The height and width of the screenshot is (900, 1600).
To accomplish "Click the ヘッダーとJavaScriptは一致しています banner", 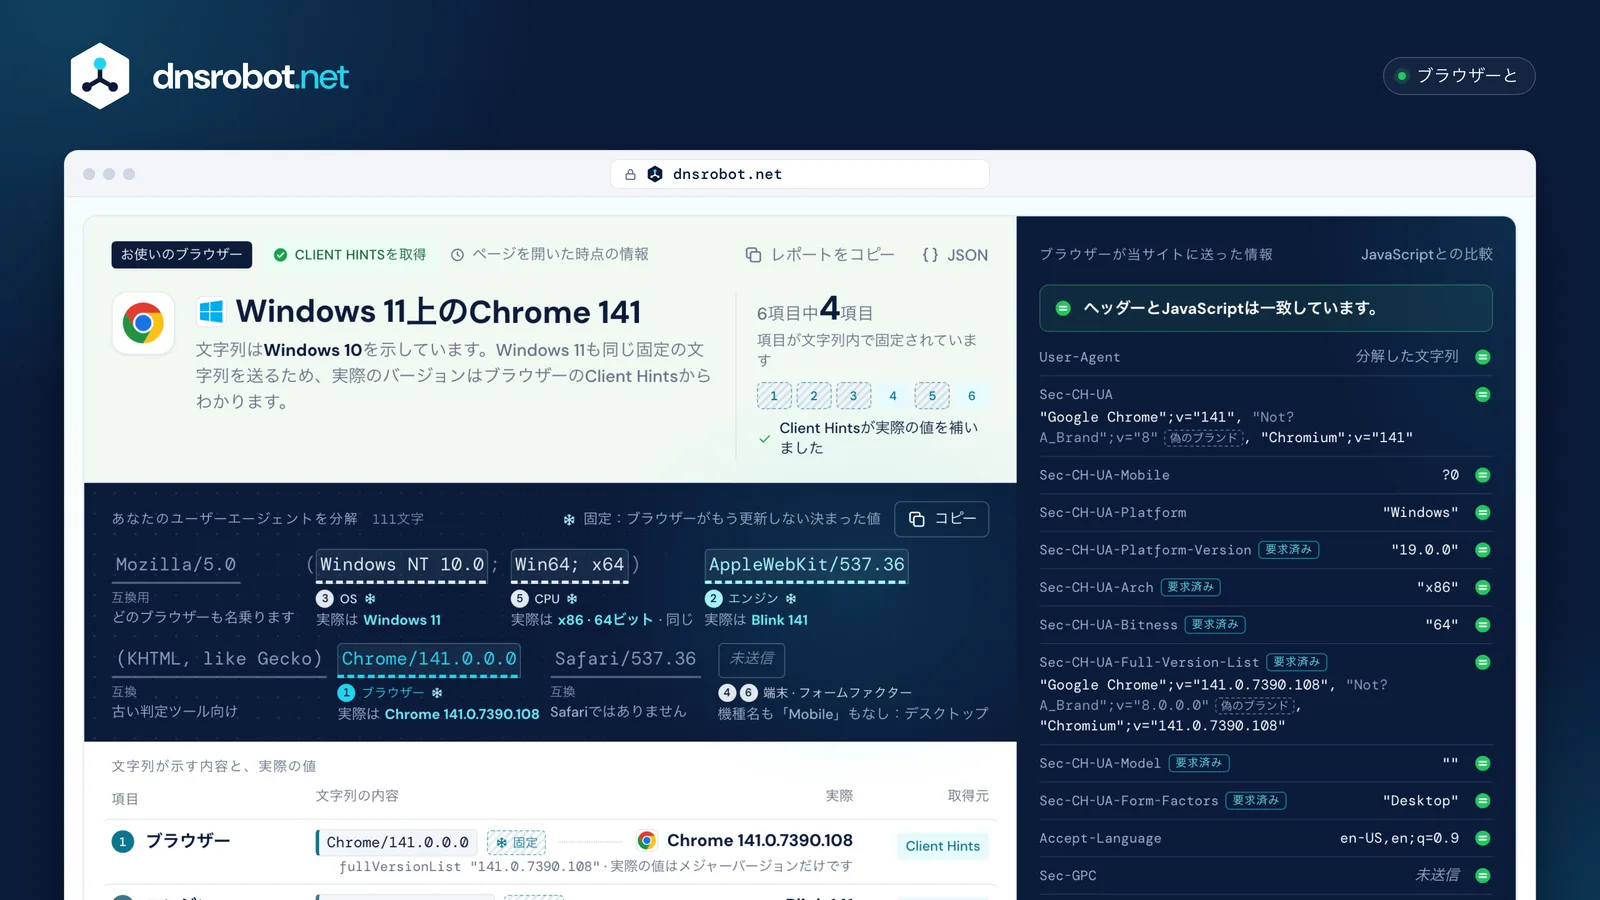I will tap(1266, 308).
